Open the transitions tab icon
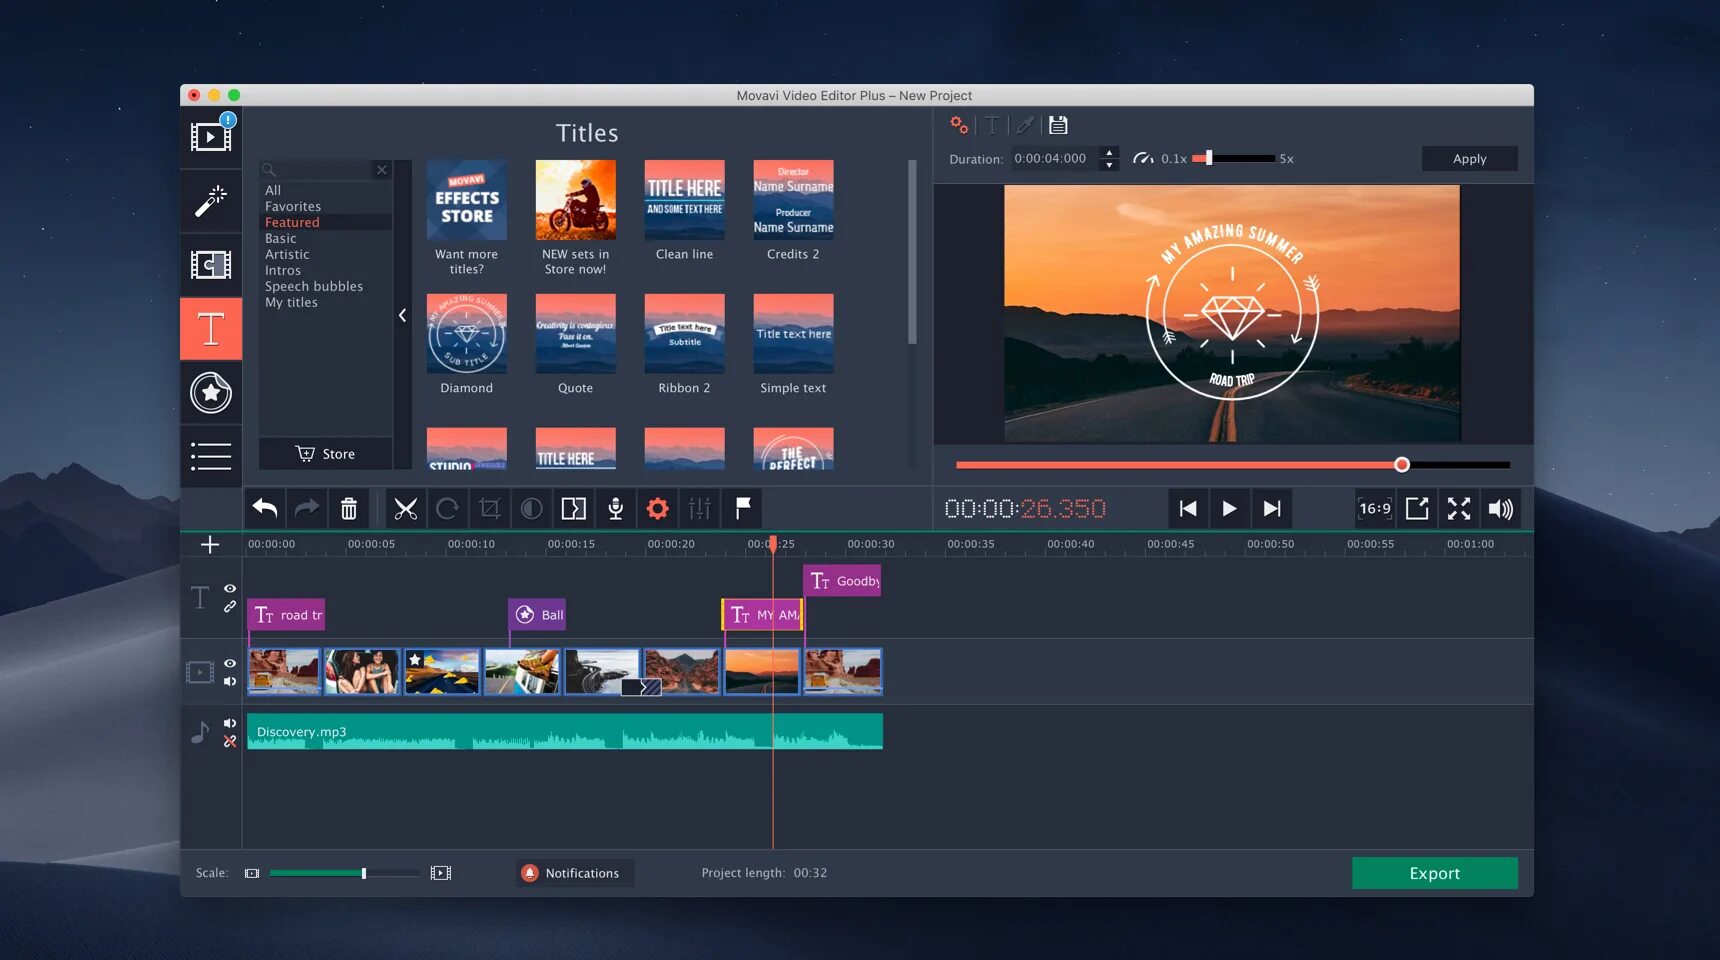This screenshot has width=1720, height=960. click(x=211, y=264)
